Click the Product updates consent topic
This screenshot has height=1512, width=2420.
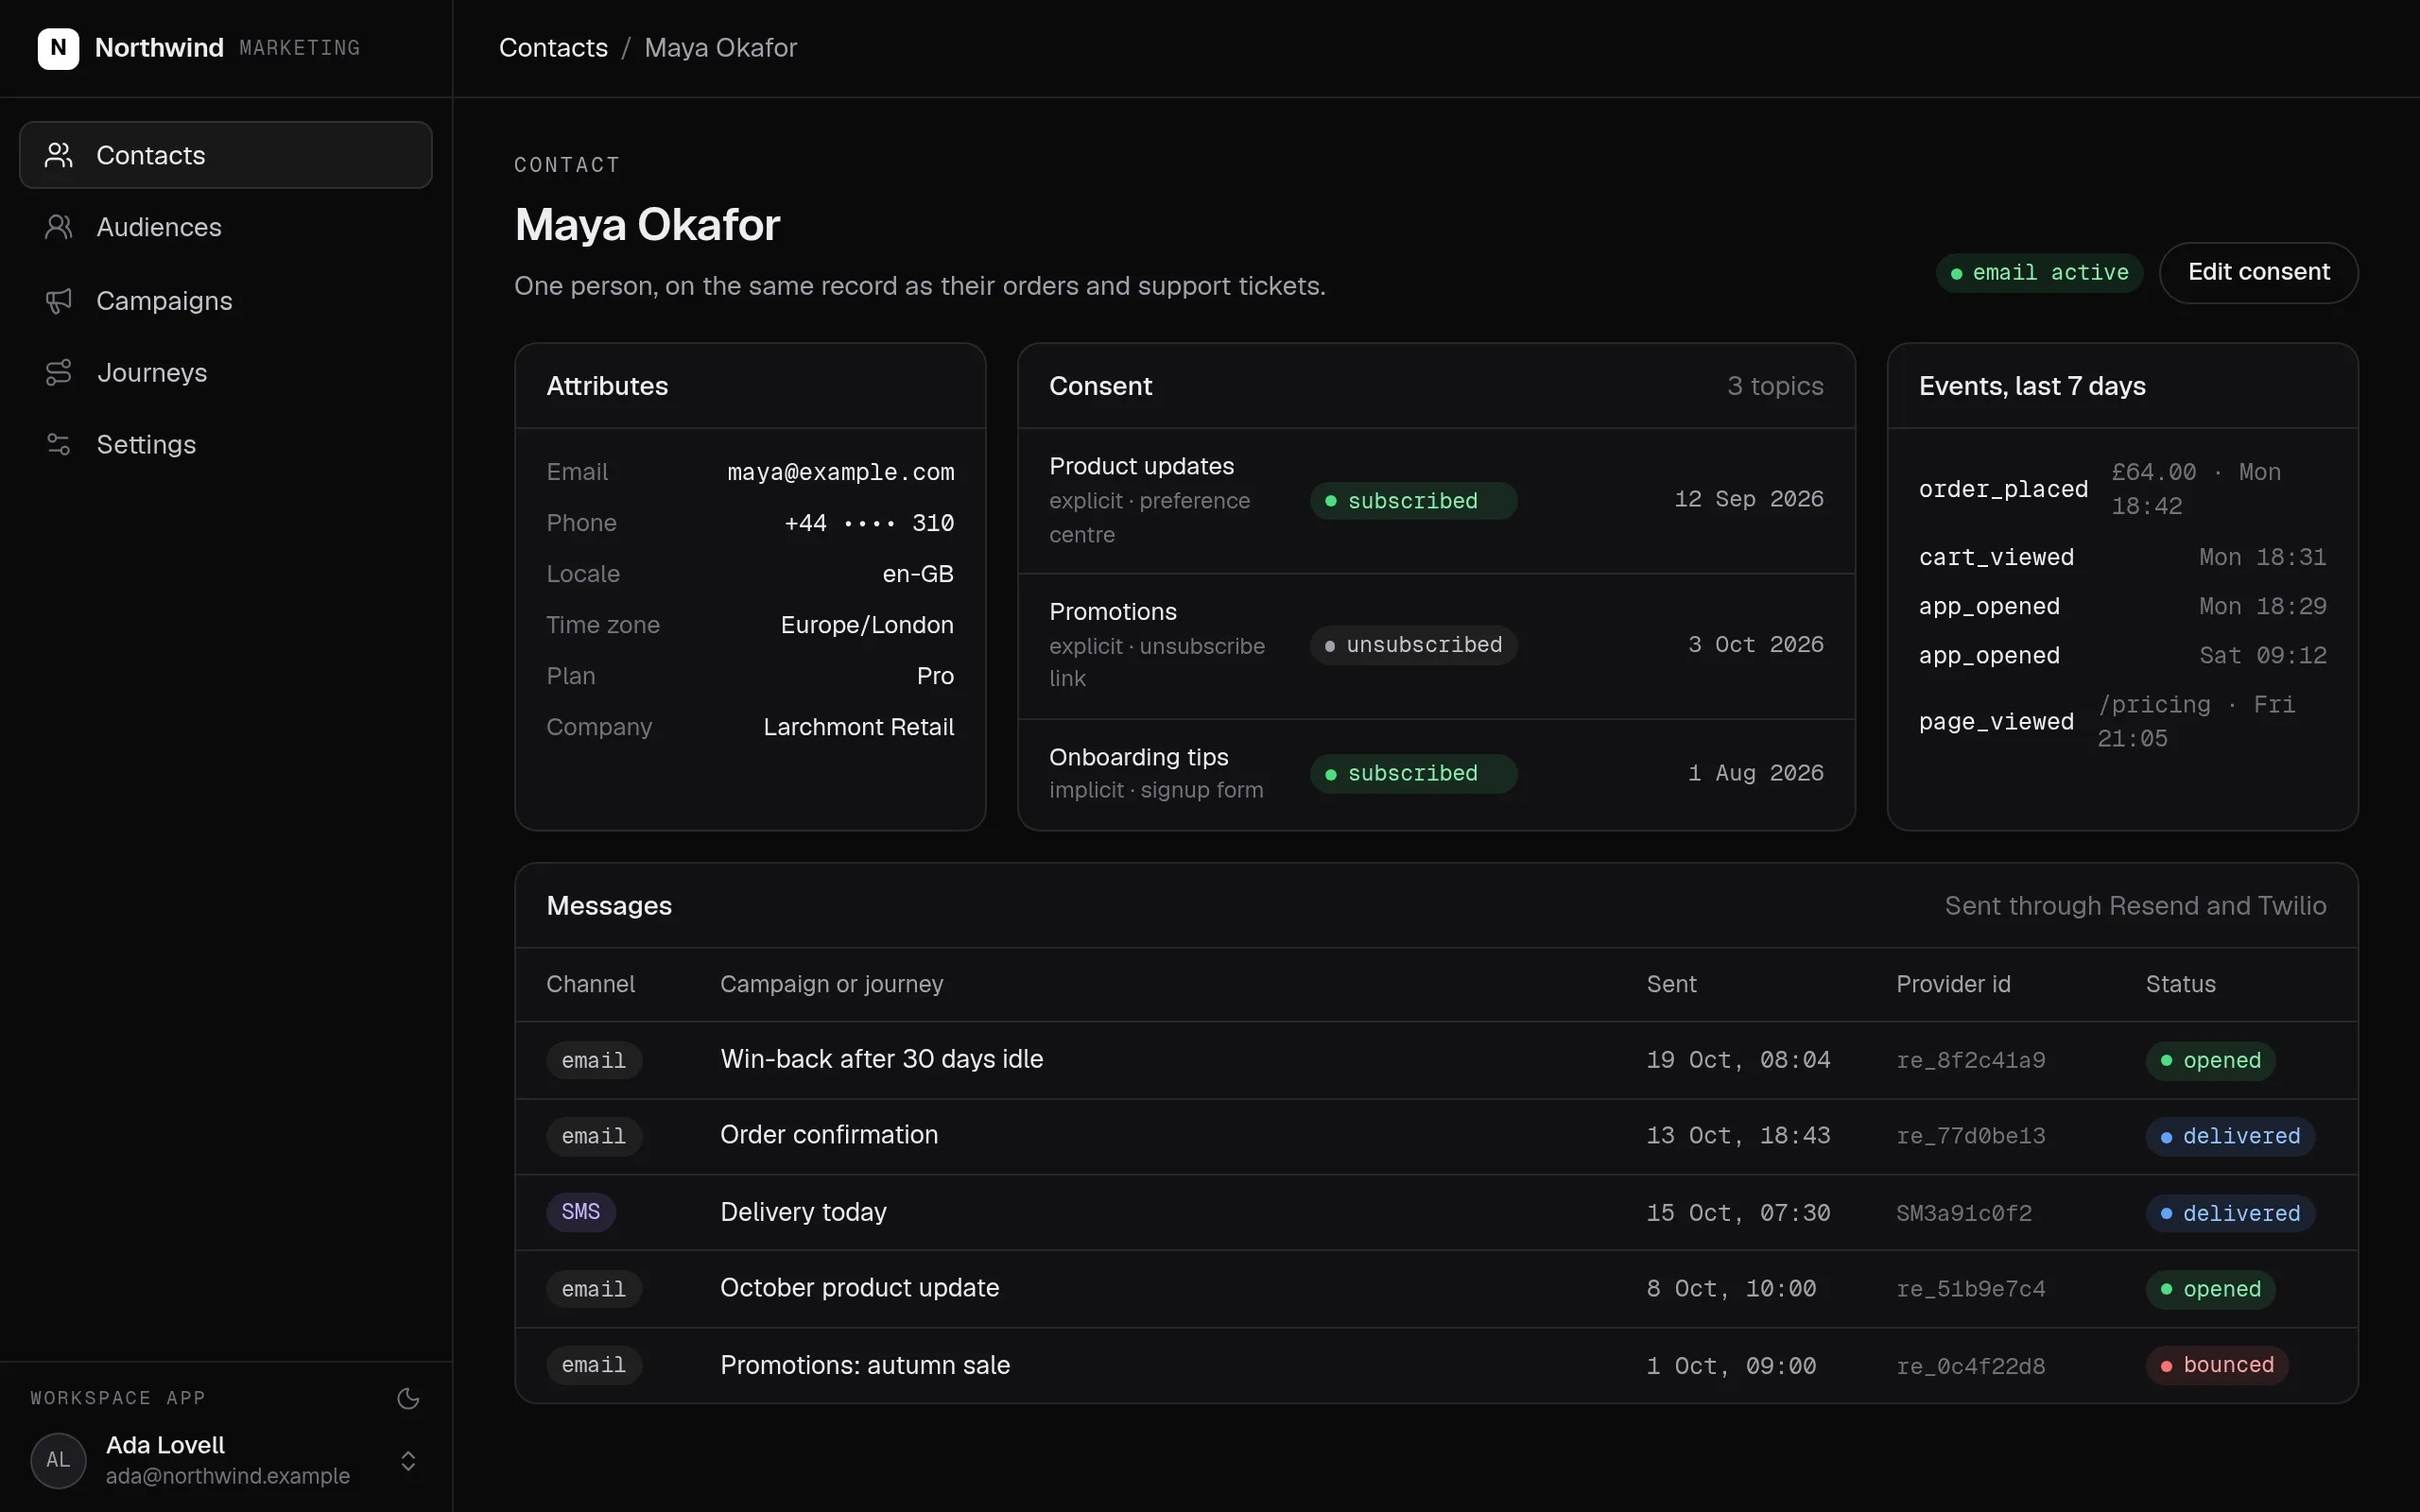click(1141, 466)
